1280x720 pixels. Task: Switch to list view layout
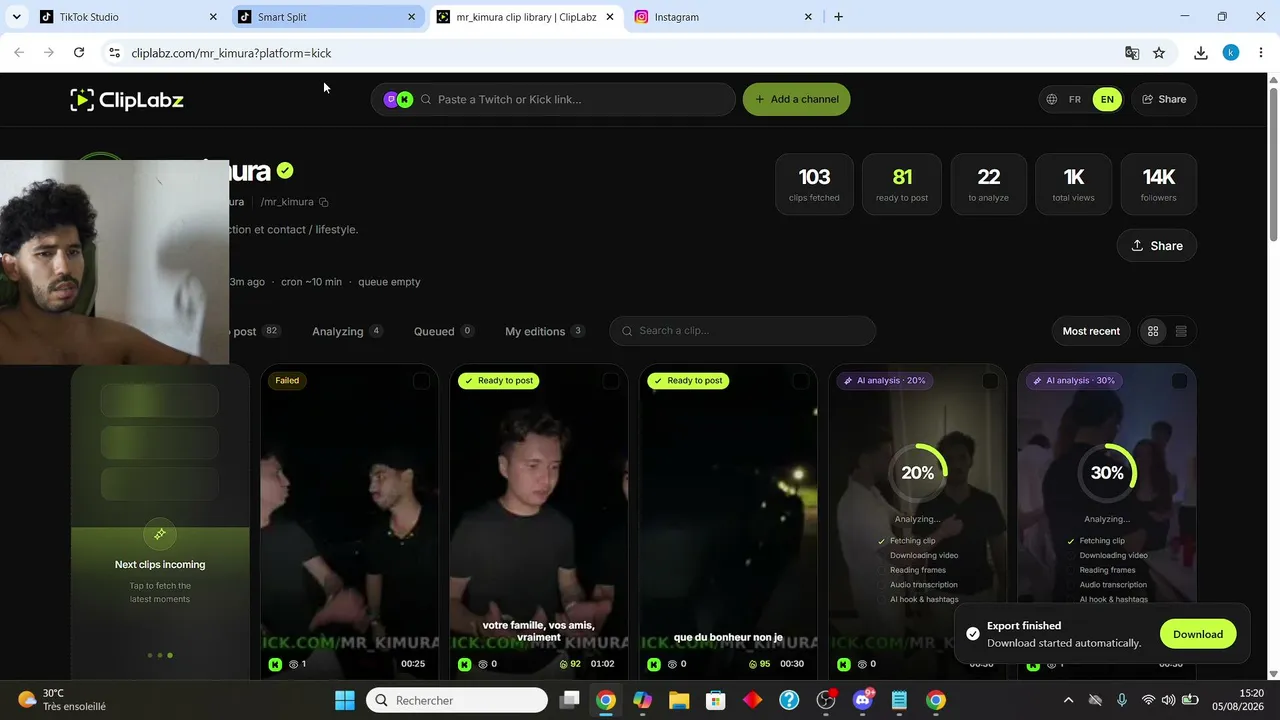point(1181,331)
